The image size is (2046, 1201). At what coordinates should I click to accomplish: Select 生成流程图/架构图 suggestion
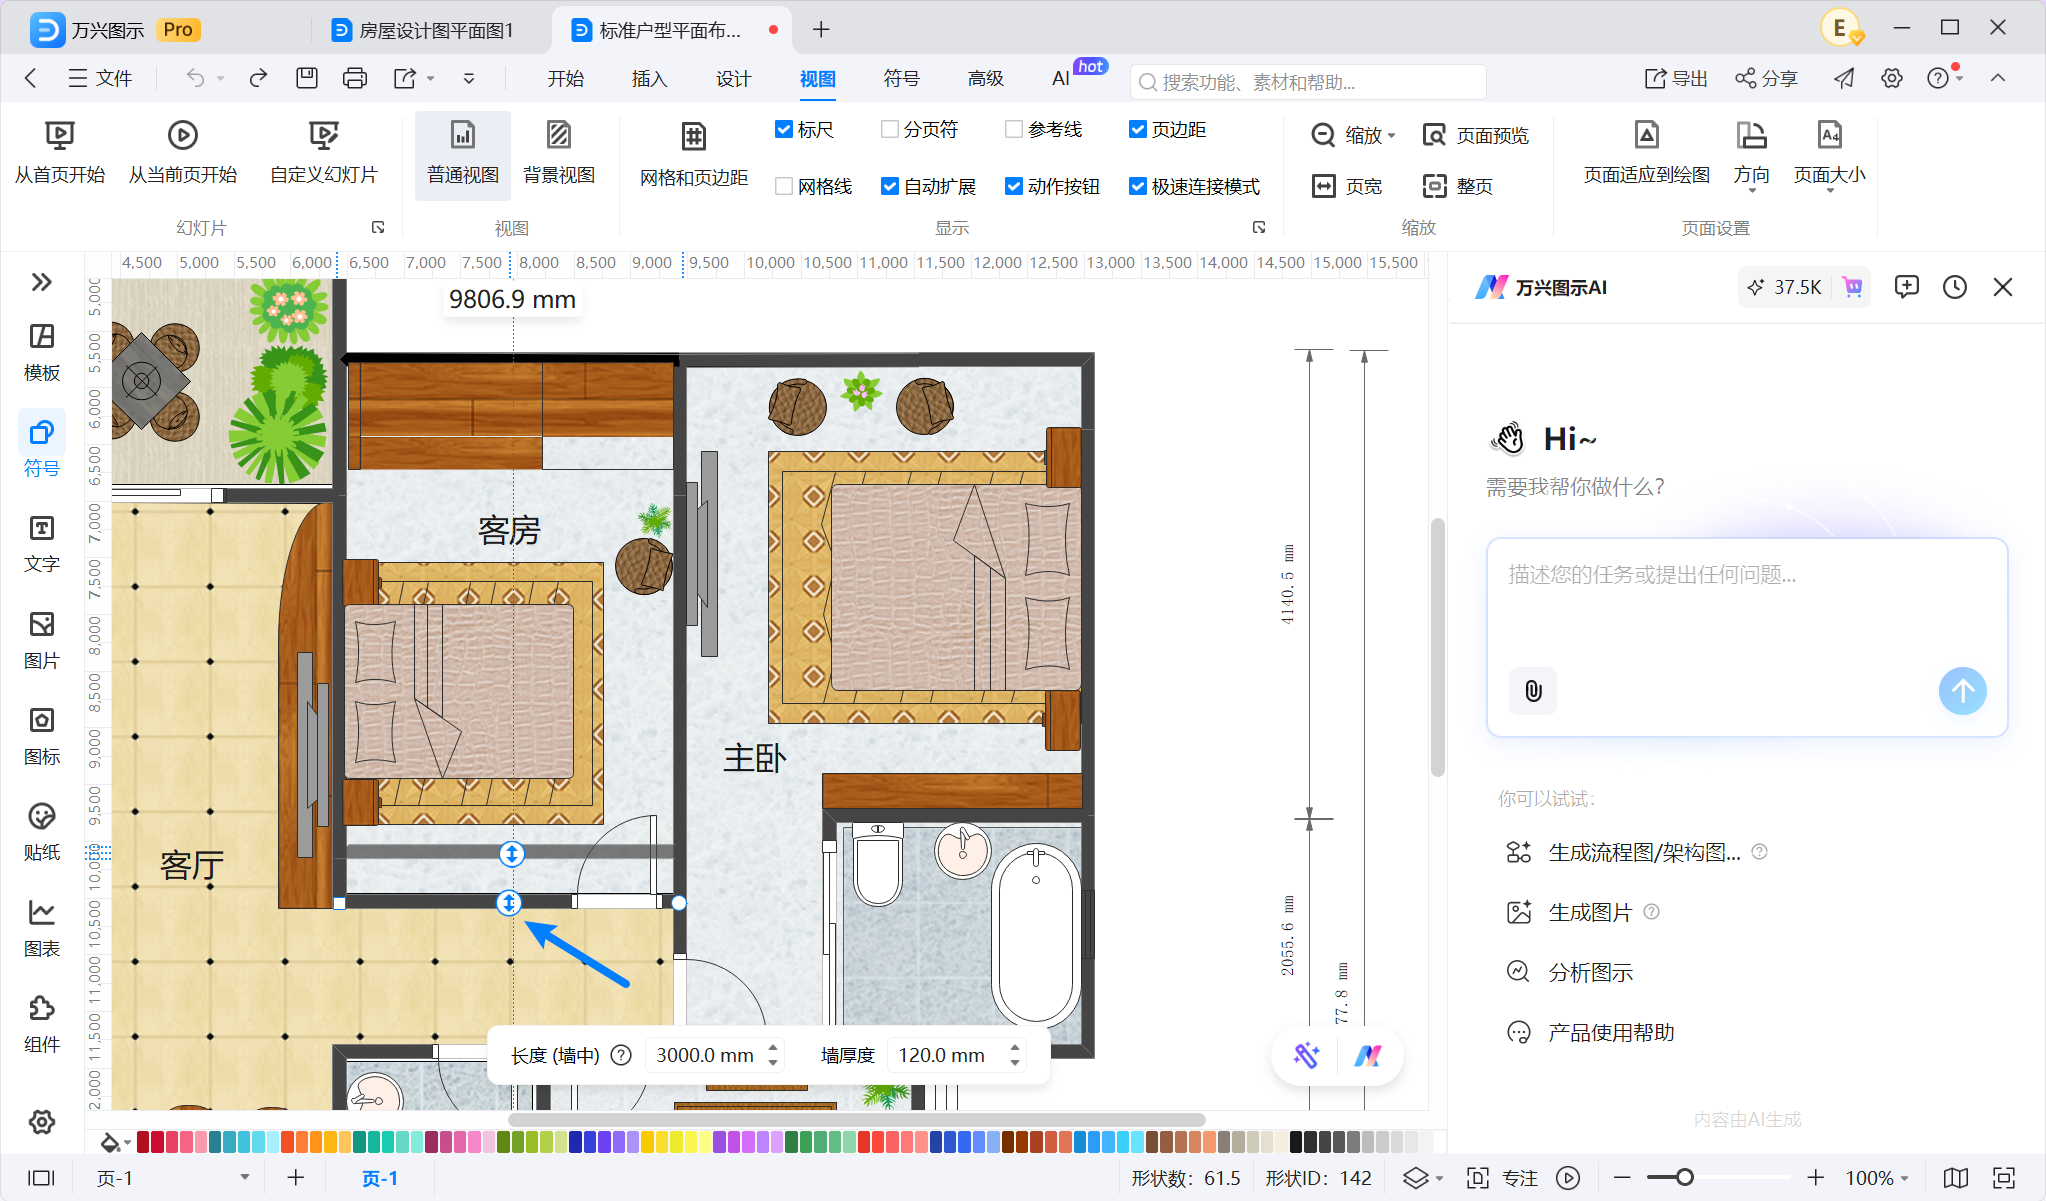1645,852
